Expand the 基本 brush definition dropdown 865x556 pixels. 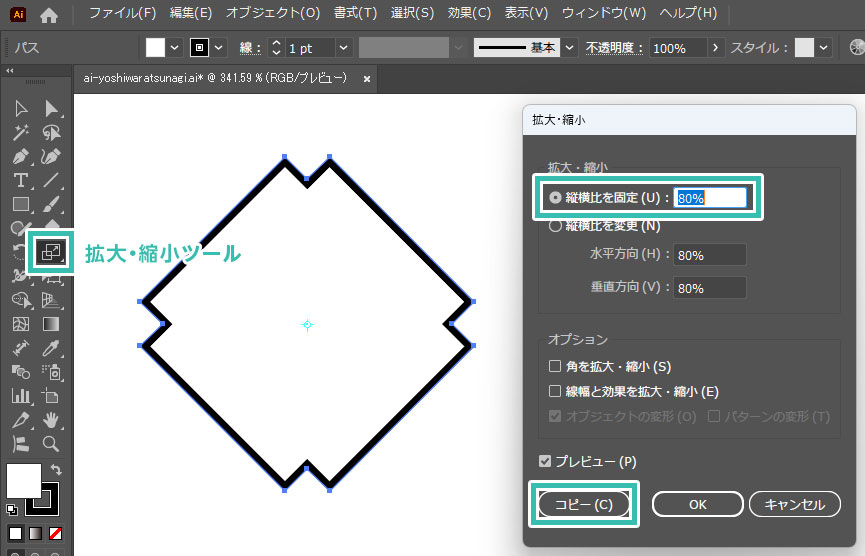tap(570, 48)
